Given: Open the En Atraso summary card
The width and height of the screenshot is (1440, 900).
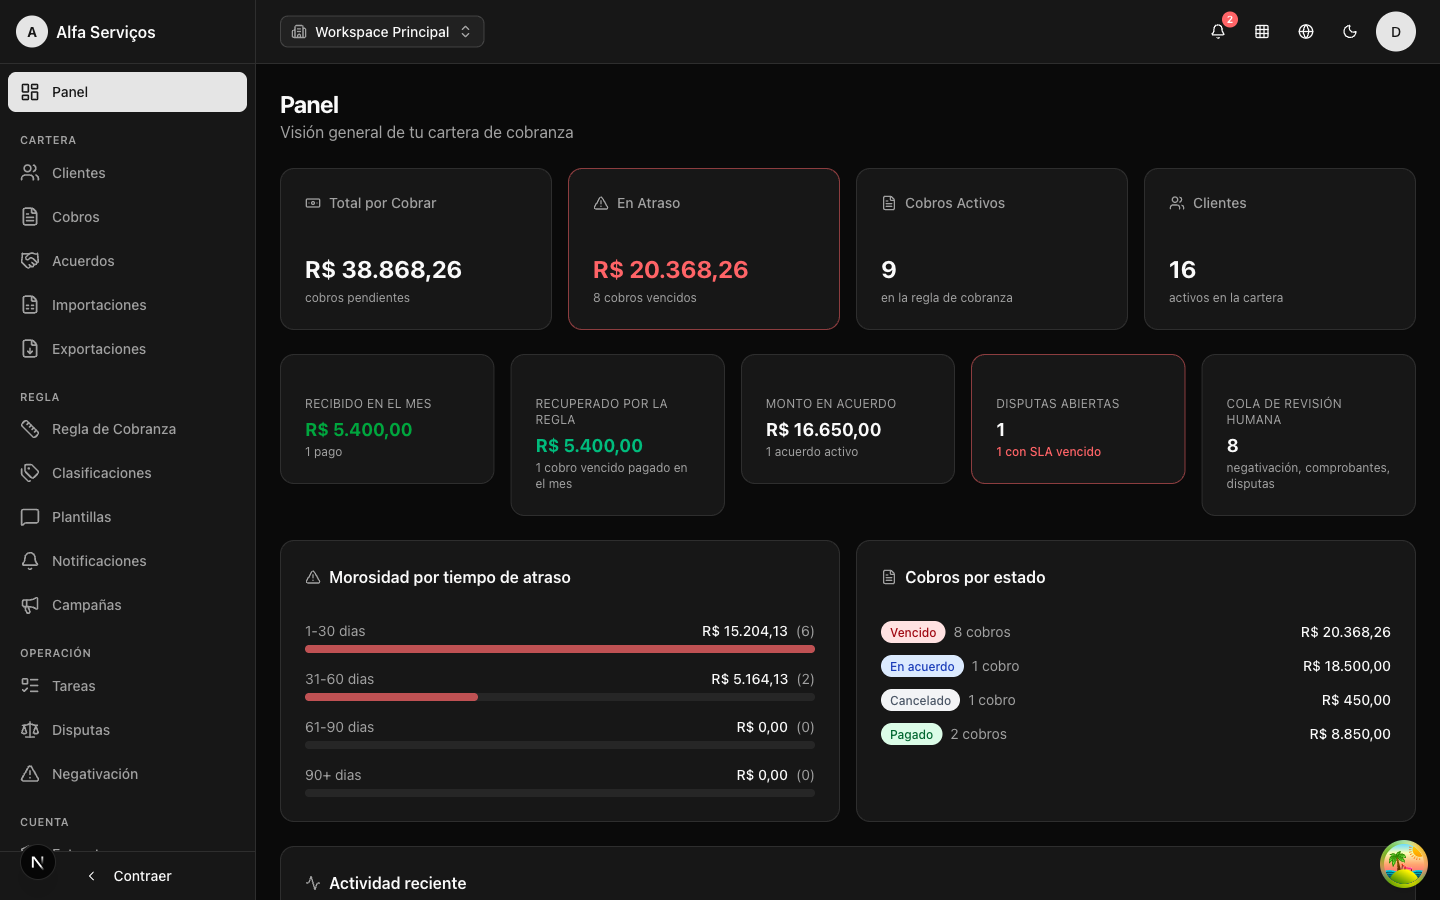Looking at the screenshot, I should point(704,249).
